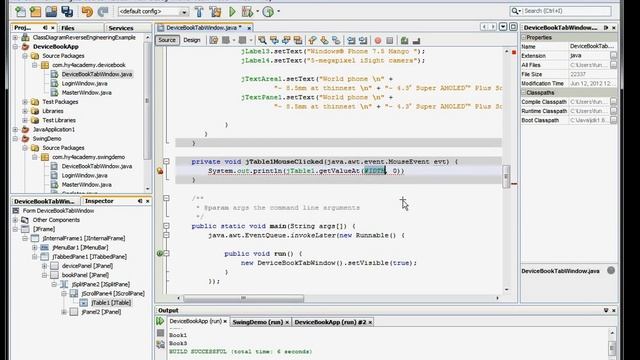Open the Inspector tab
Viewport: 640px width, 360px height.
99,201
